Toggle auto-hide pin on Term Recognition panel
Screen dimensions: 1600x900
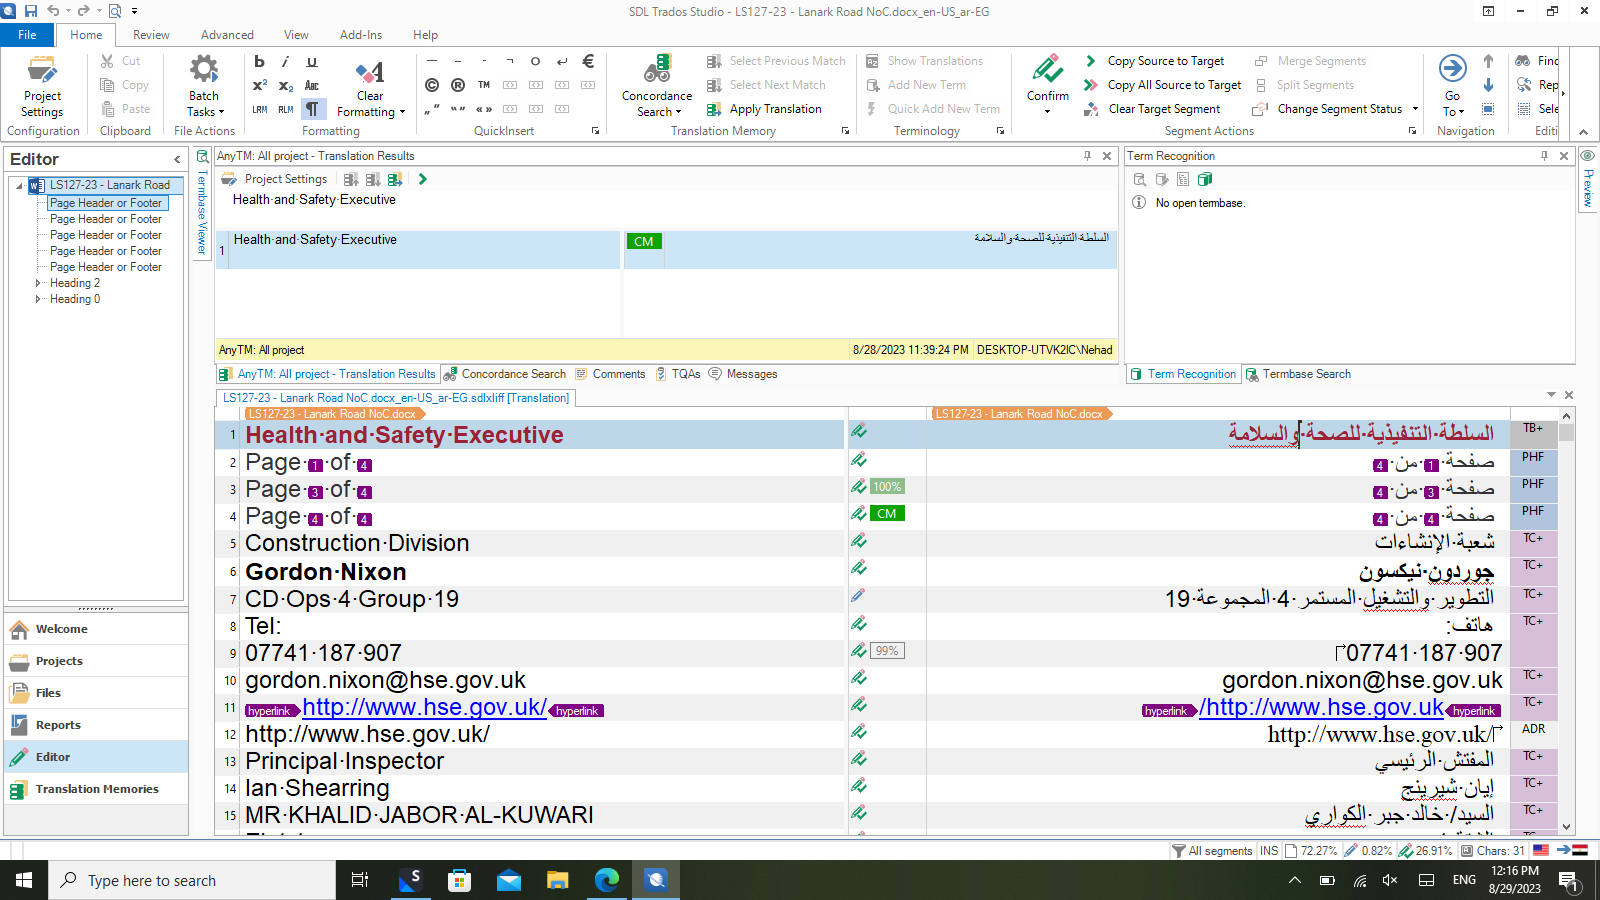coord(1544,156)
